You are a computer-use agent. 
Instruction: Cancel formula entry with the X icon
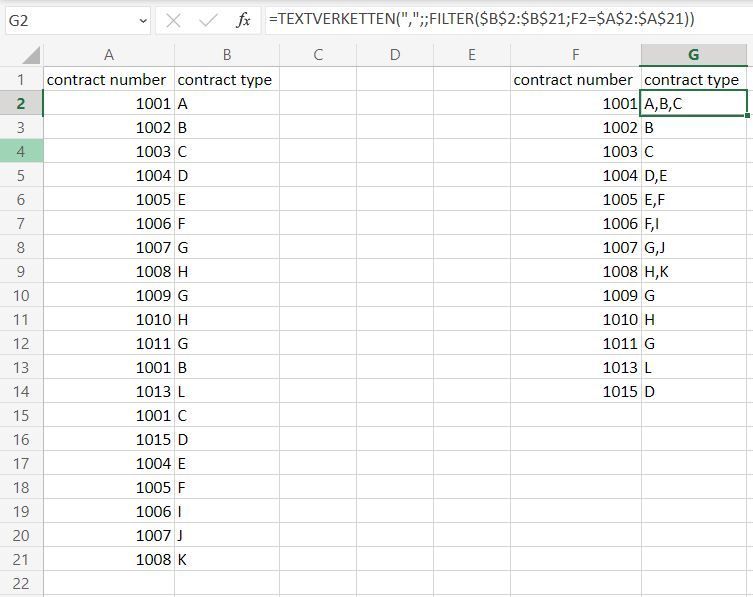coord(173,21)
